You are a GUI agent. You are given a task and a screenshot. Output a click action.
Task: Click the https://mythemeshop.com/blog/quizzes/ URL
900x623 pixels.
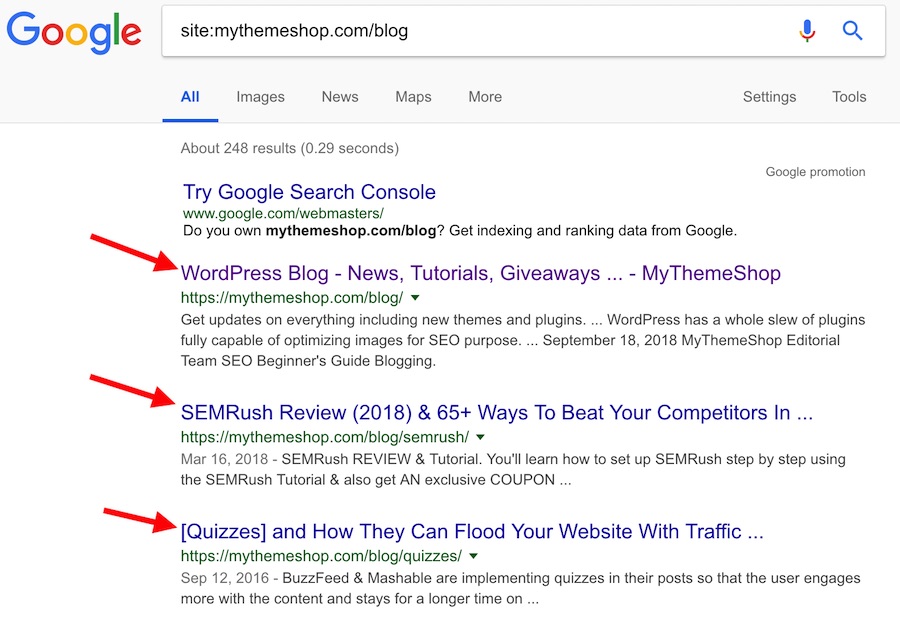point(321,556)
